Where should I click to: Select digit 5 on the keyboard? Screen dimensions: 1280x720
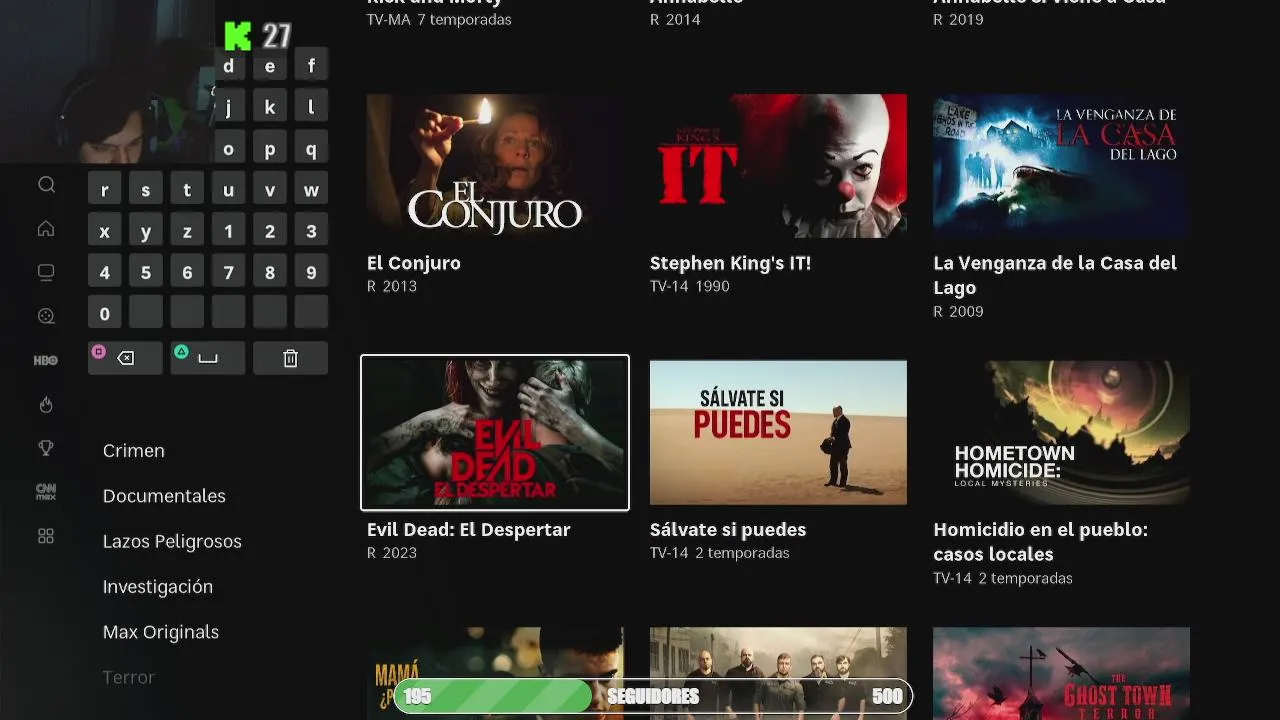tap(146, 273)
